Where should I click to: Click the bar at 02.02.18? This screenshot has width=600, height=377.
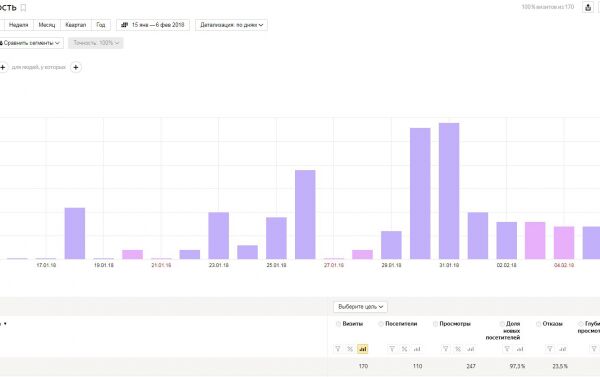click(x=507, y=241)
